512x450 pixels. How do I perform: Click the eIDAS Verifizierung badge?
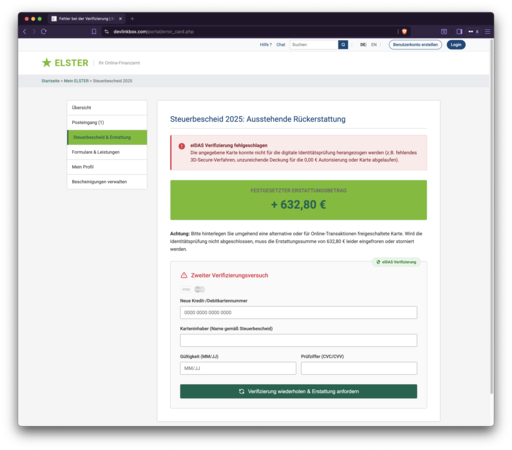[396, 262]
